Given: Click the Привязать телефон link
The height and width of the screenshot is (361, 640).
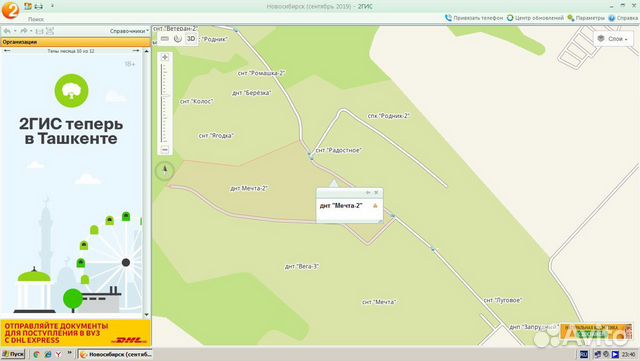Looking at the screenshot, I should 474,18.
